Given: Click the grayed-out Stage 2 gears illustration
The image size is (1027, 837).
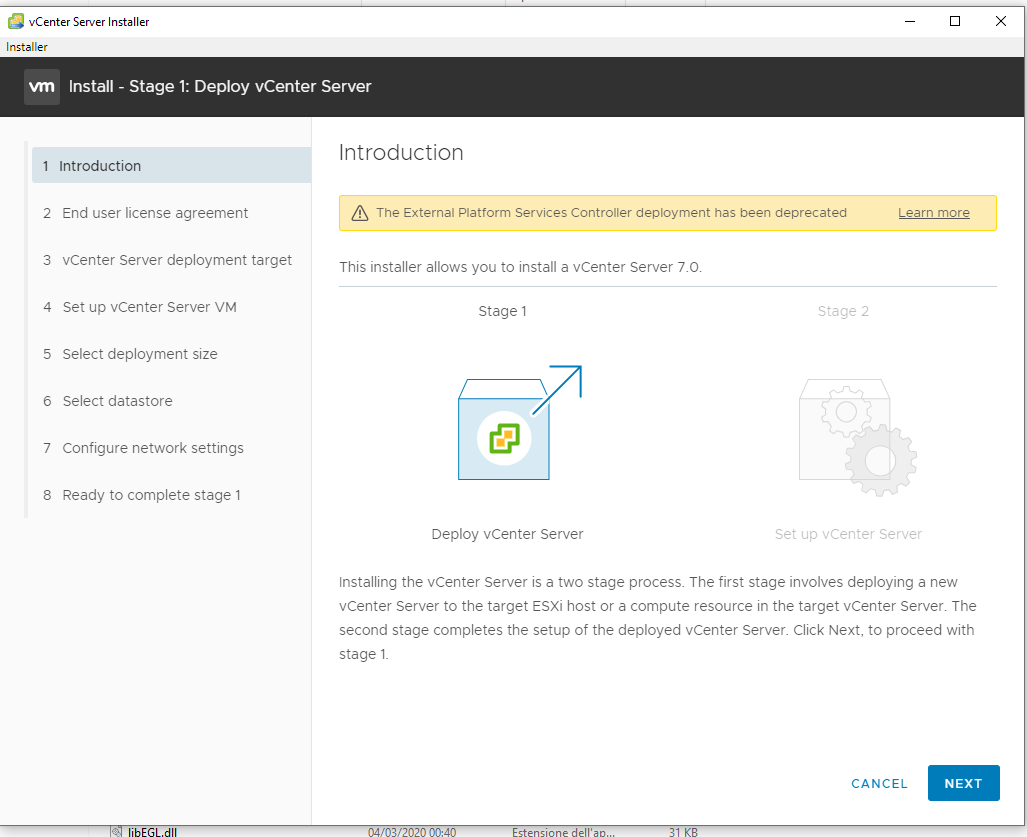Looking at the screenshot, I should 857,437.
